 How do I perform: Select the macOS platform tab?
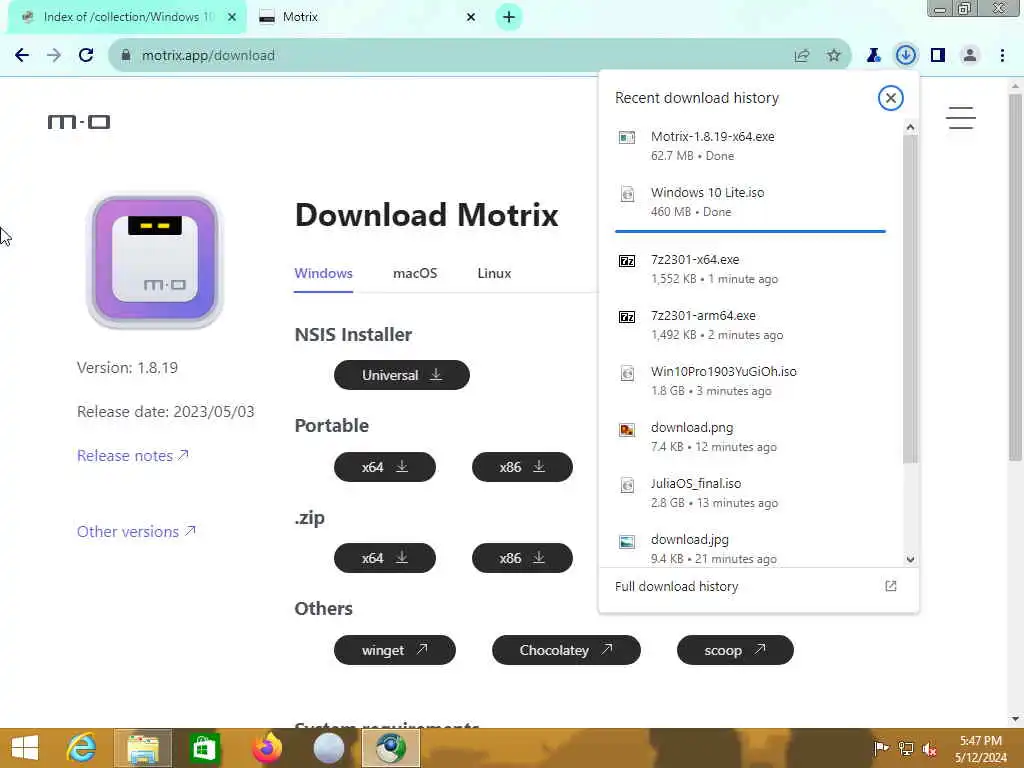415,274
